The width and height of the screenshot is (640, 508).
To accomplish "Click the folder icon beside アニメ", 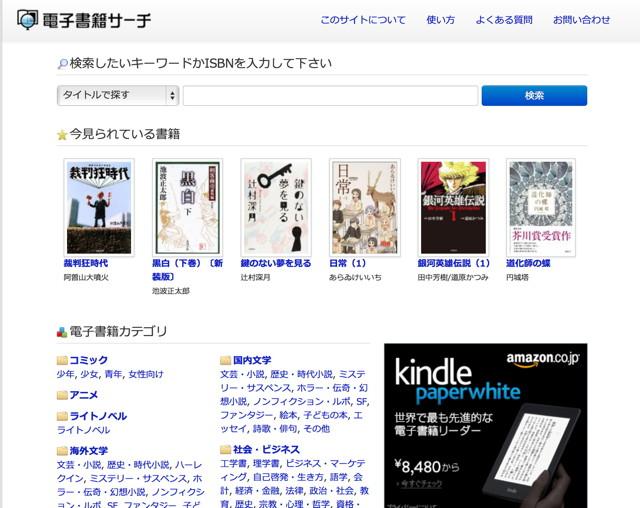I will point(62,395).
